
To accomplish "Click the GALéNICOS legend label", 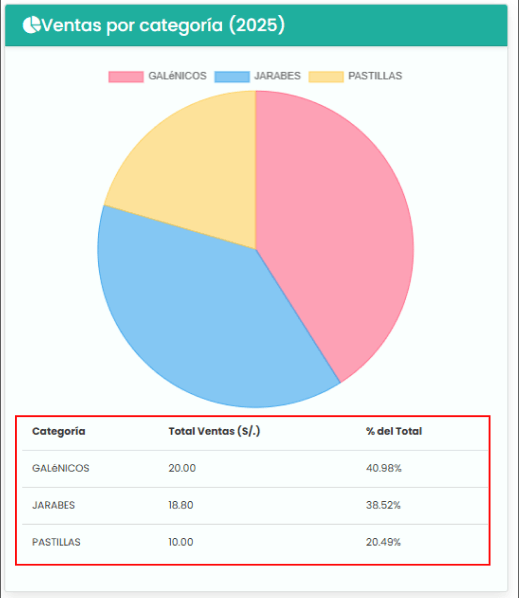I will (x=177, y=76).
